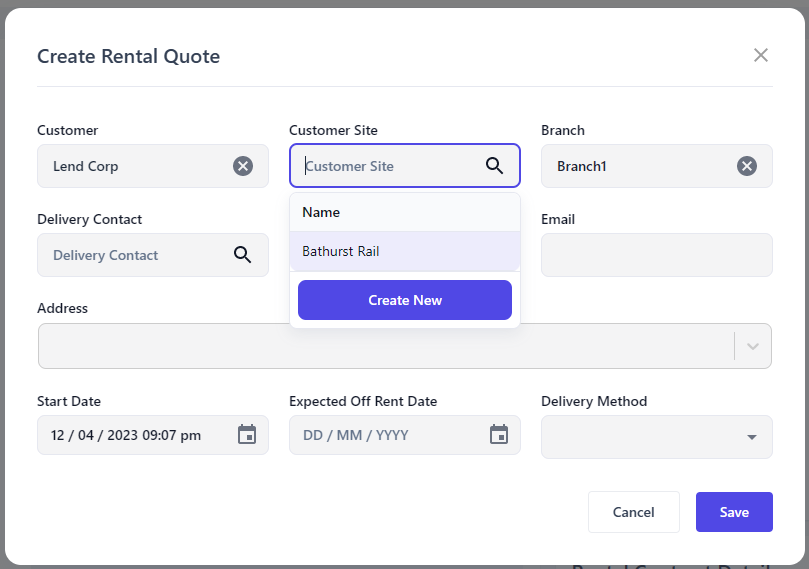The image size is (809, 569).
Task: Click the Name column header in dropdown
Action: click(x=321, y=212)
